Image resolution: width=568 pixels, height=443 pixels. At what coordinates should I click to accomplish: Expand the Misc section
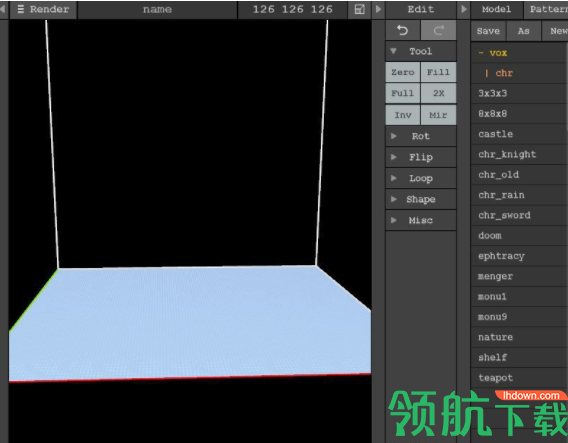(421, 220)
